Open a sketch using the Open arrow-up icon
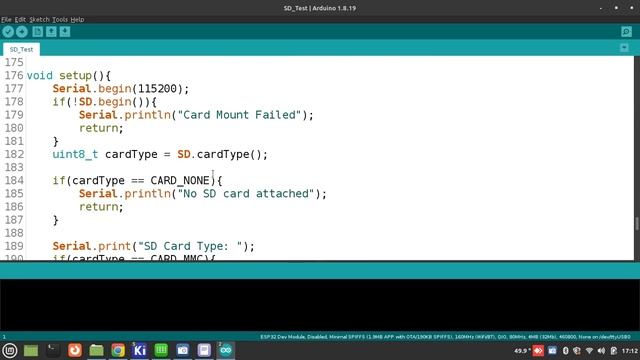This screenshot has width=640, height=360. (51, 32)
